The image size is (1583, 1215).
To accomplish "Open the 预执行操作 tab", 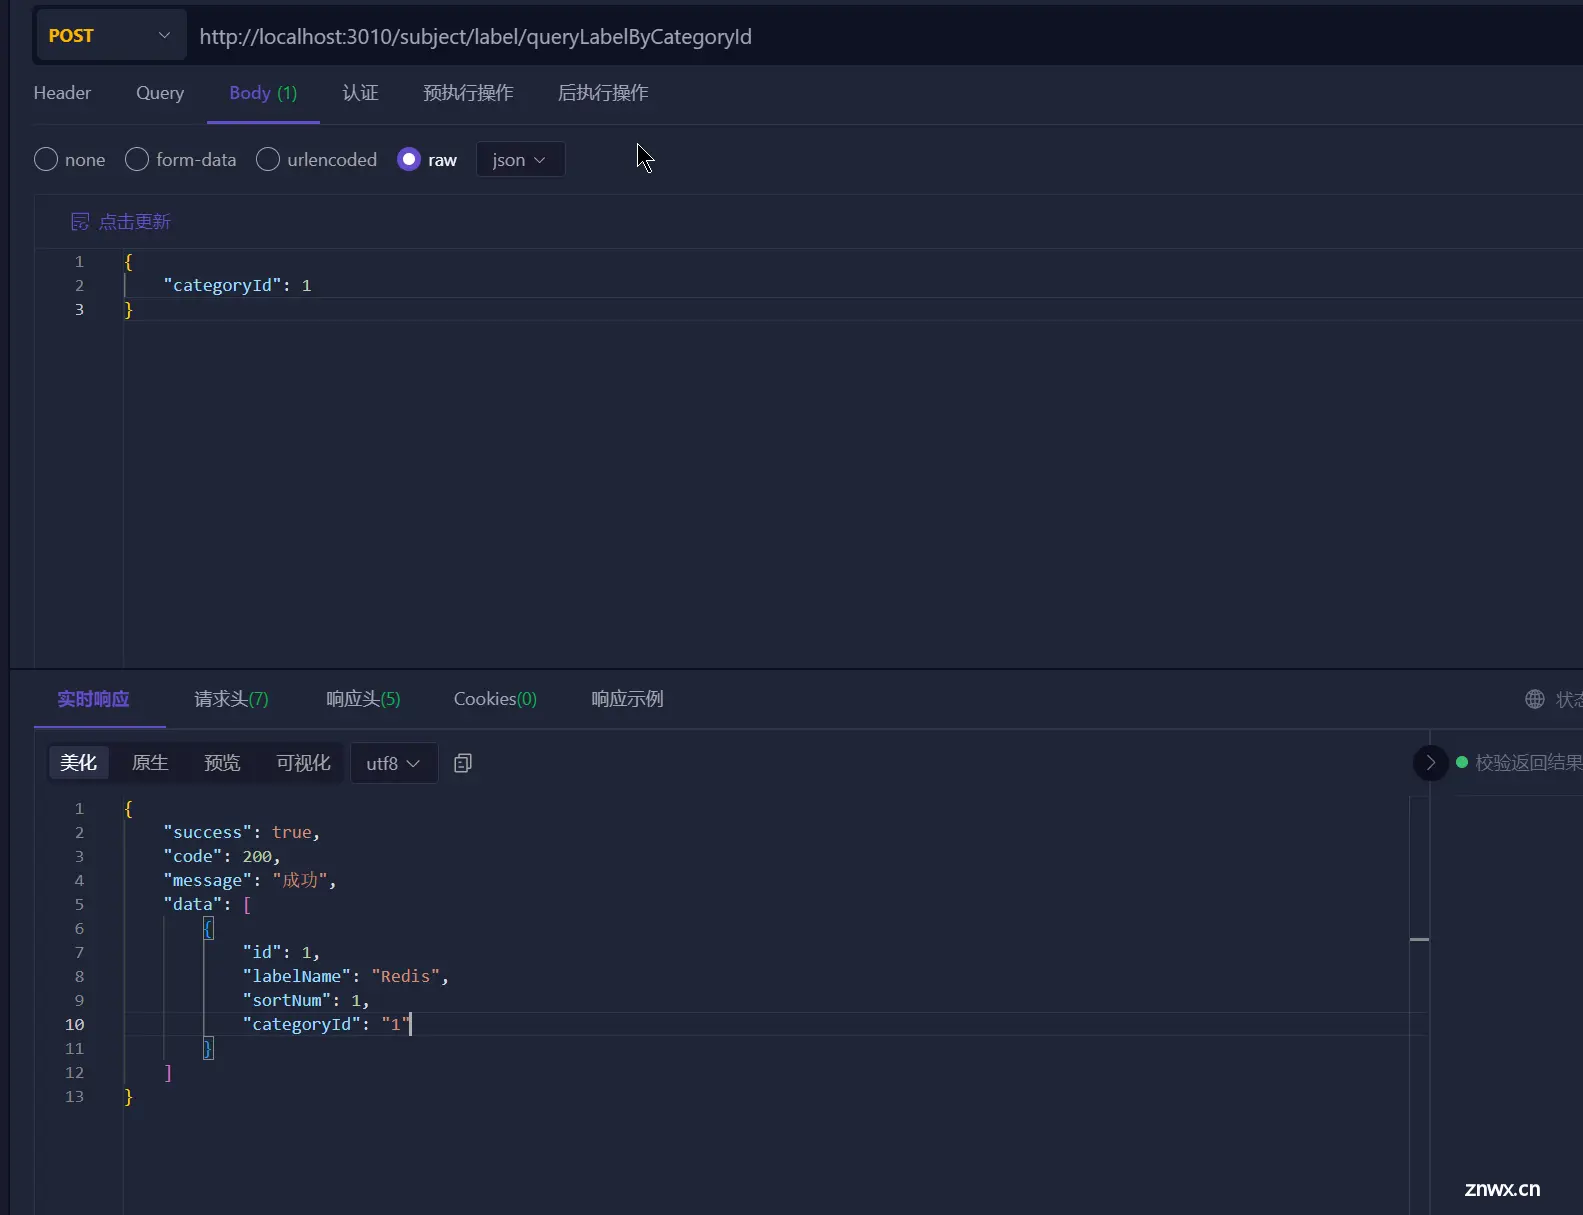I will (468, 93).
